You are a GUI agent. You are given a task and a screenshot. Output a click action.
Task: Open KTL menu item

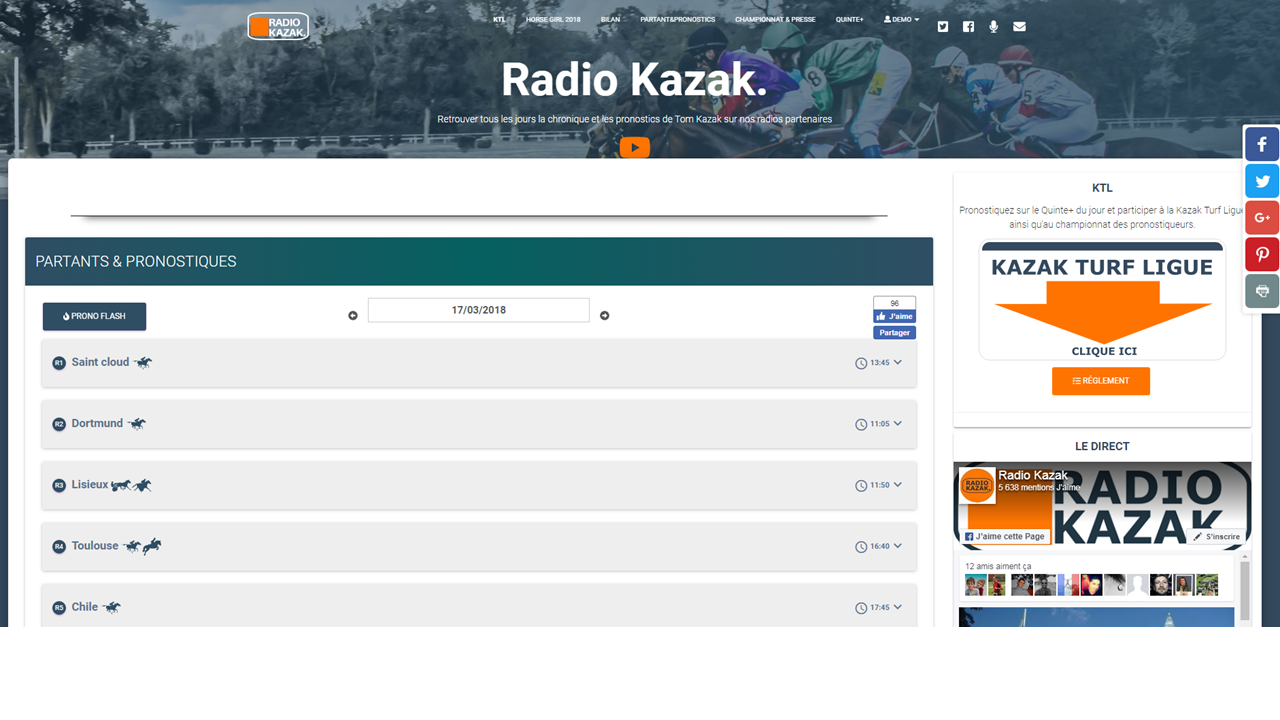tap(499, 19)
